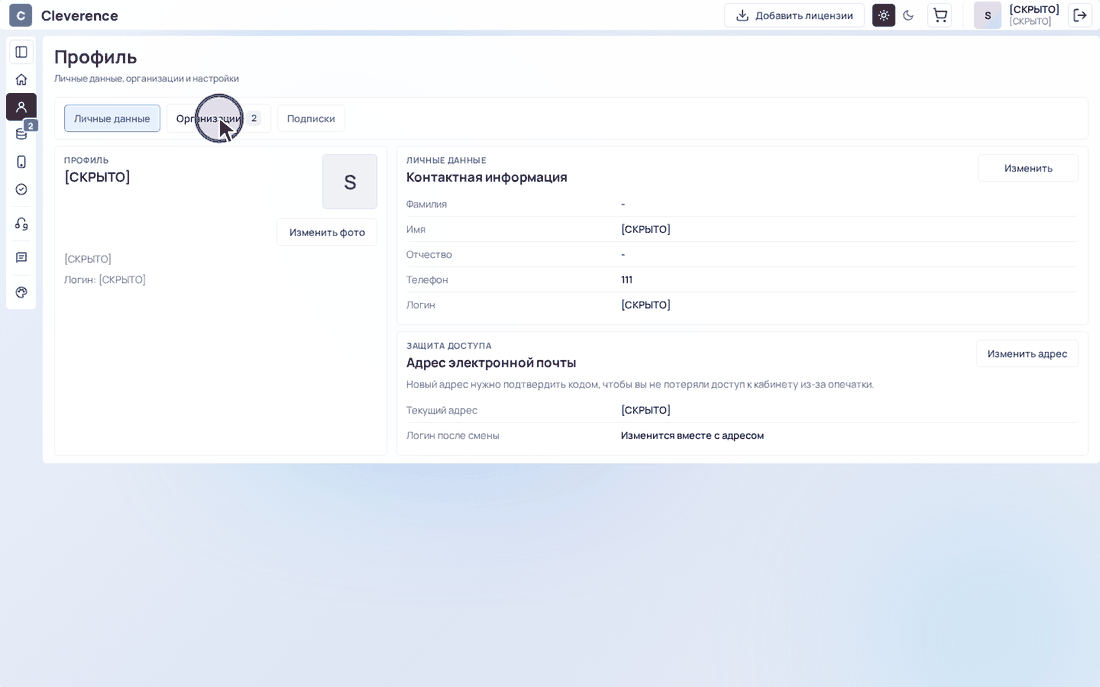Click the Фамилия field label
This screenshot has width=1100, height=687.
[427, 204]
